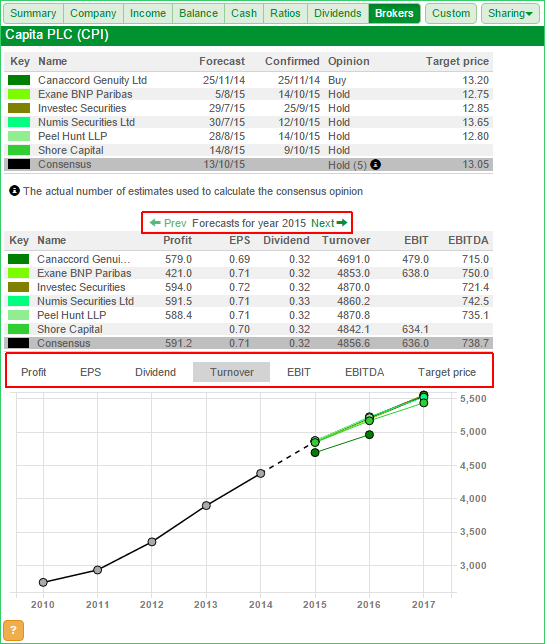
Task: Click the info icon beside Hold (5)
Action: tap(375, 165)
